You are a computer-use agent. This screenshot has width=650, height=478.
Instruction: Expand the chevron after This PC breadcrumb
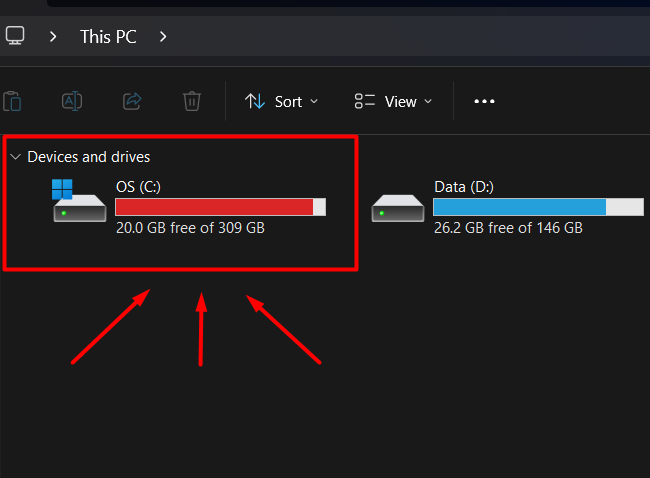pos(163,37)
